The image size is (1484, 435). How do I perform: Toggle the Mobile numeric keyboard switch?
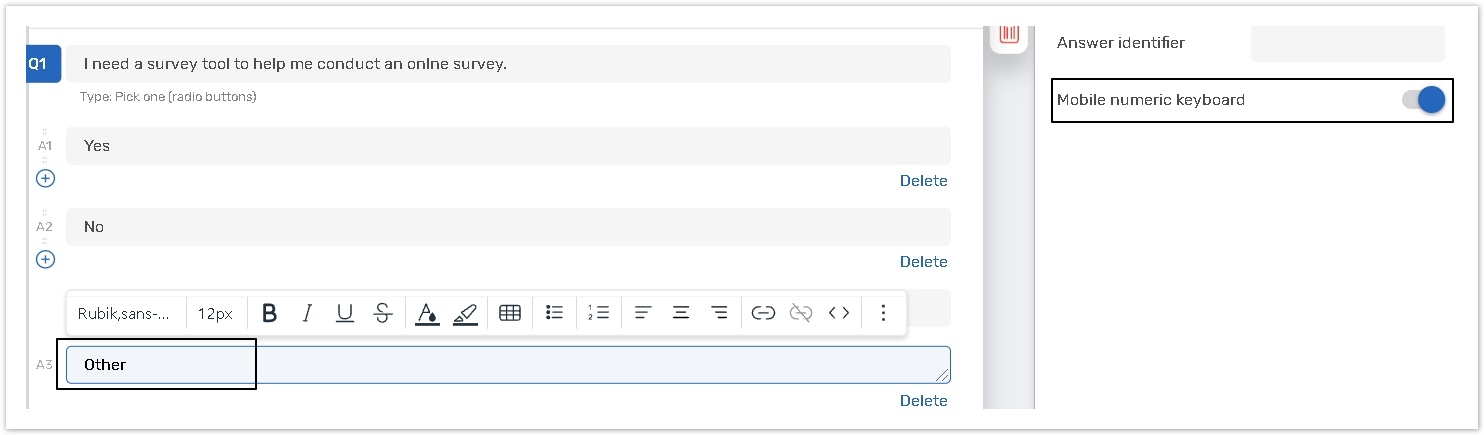point(1424,100)
